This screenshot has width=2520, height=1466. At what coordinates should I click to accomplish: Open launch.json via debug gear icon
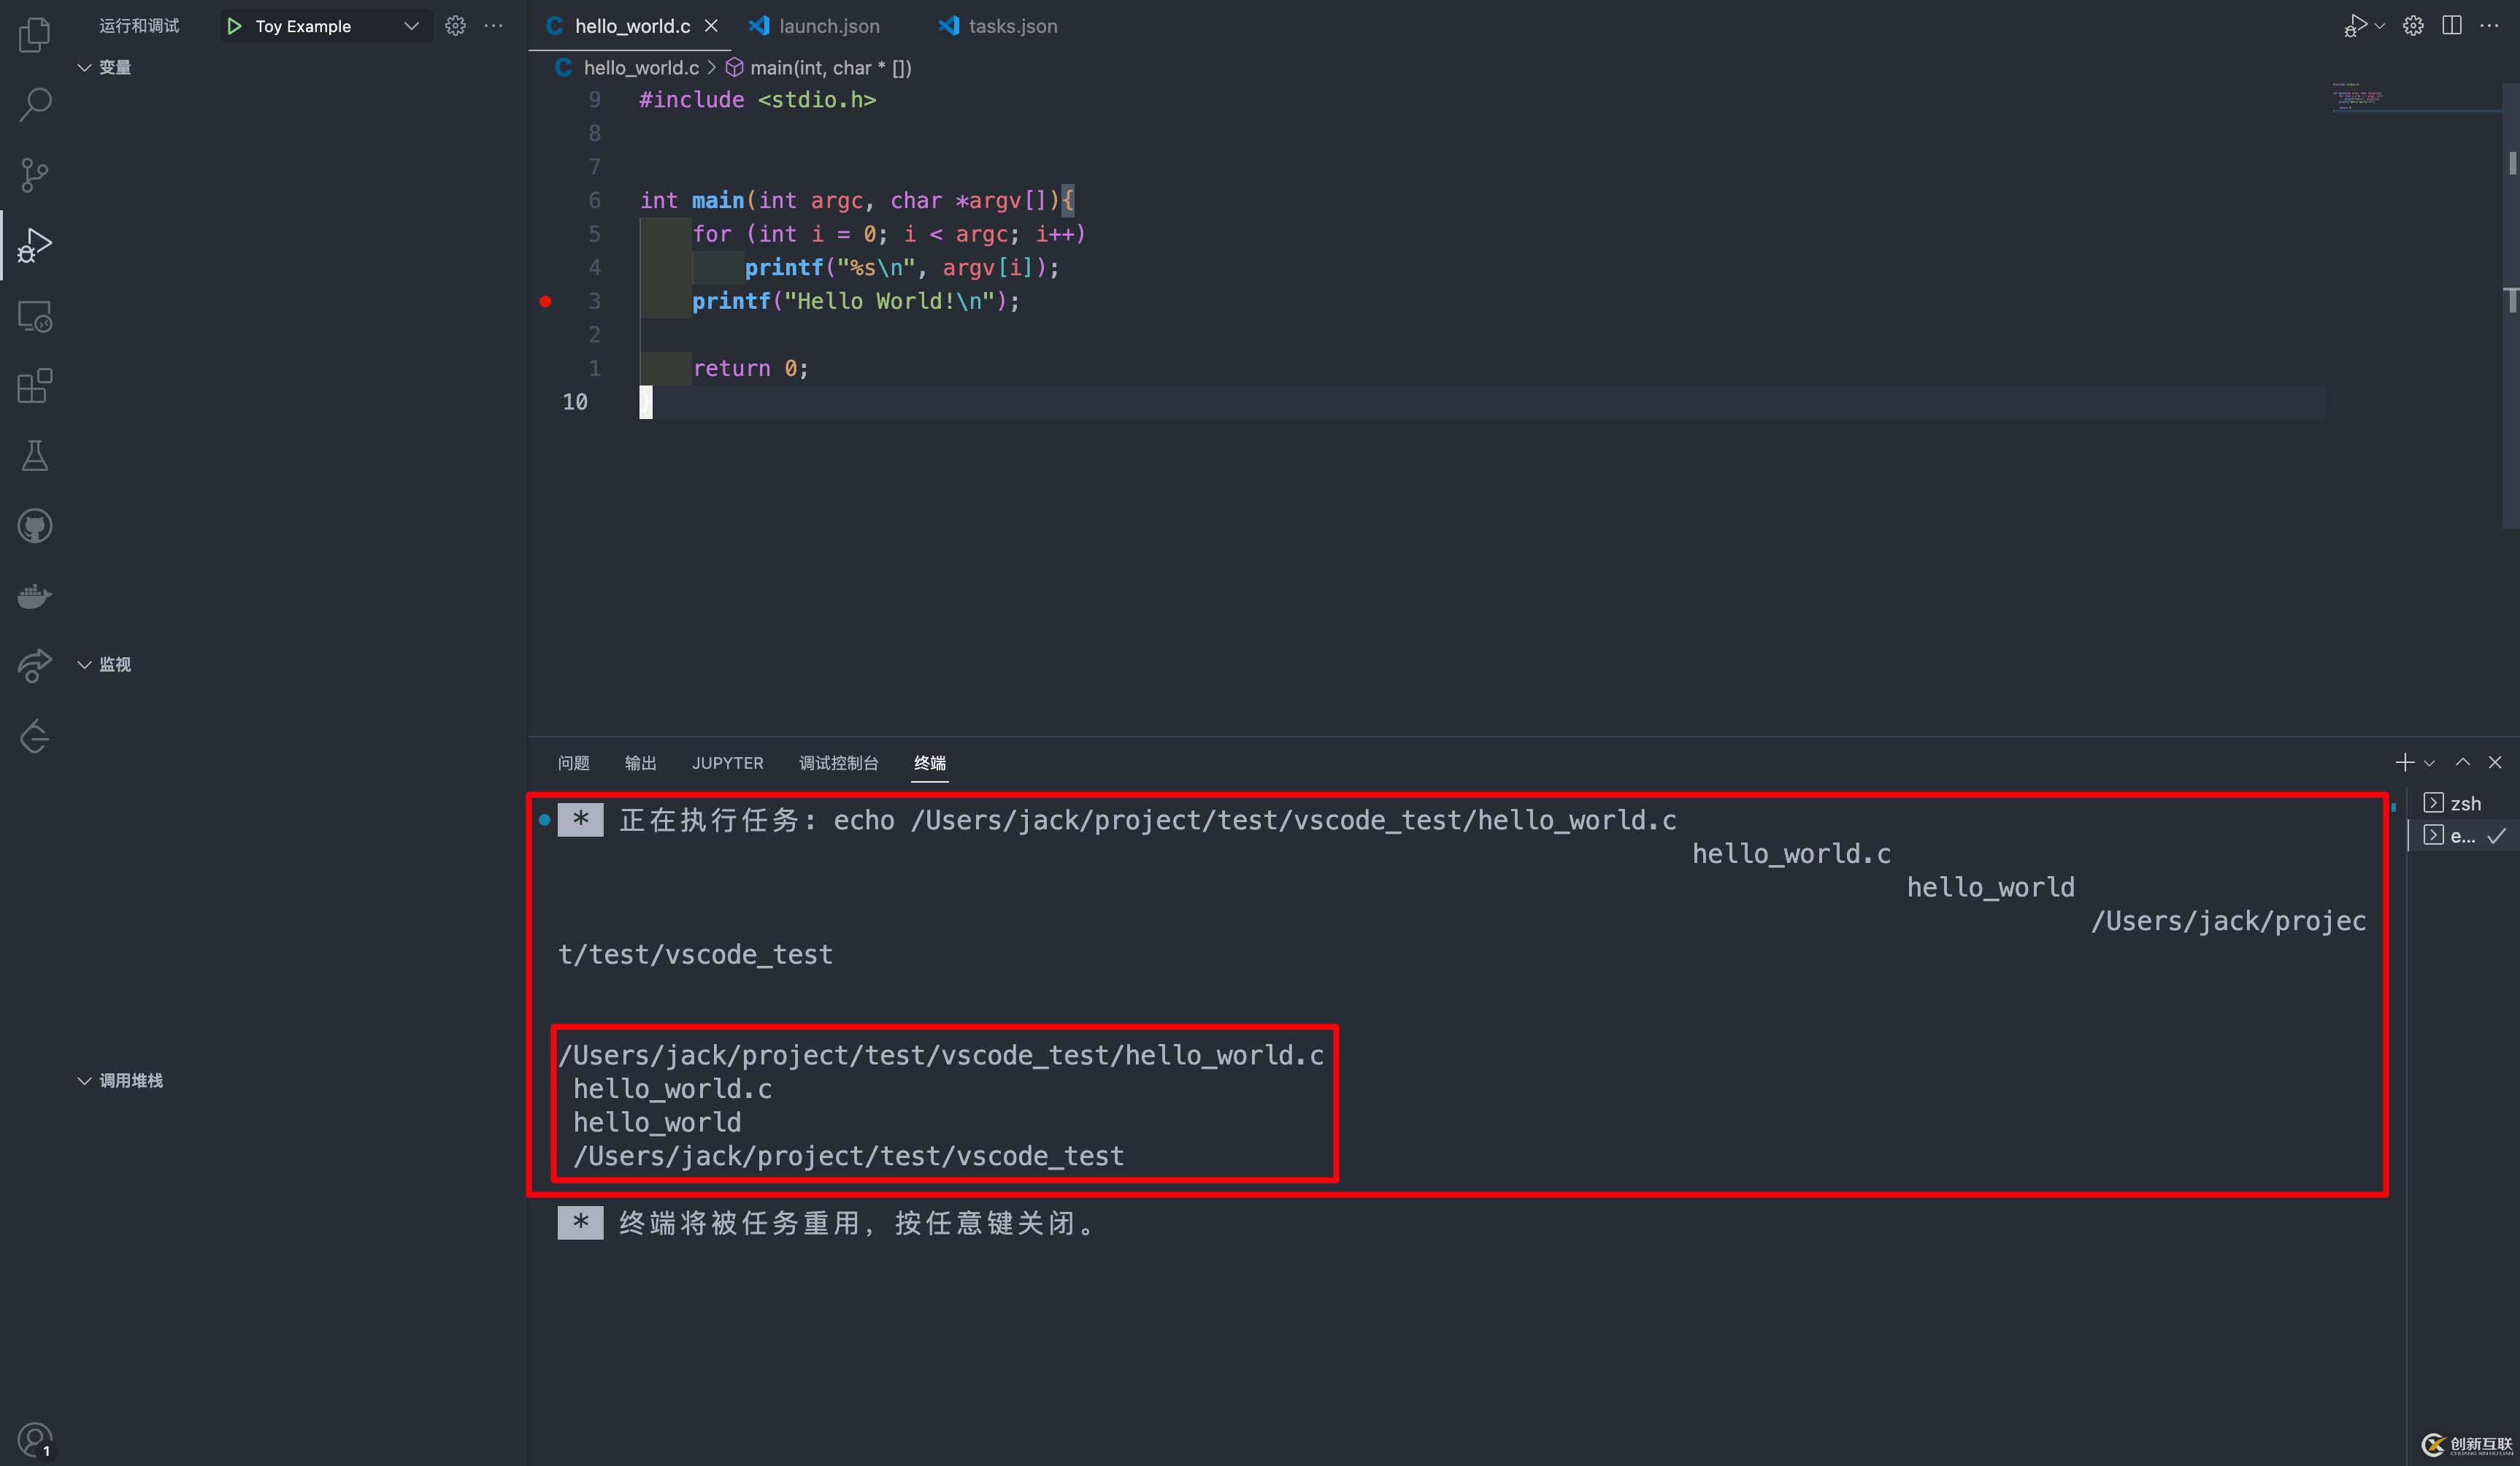point(455,26)
